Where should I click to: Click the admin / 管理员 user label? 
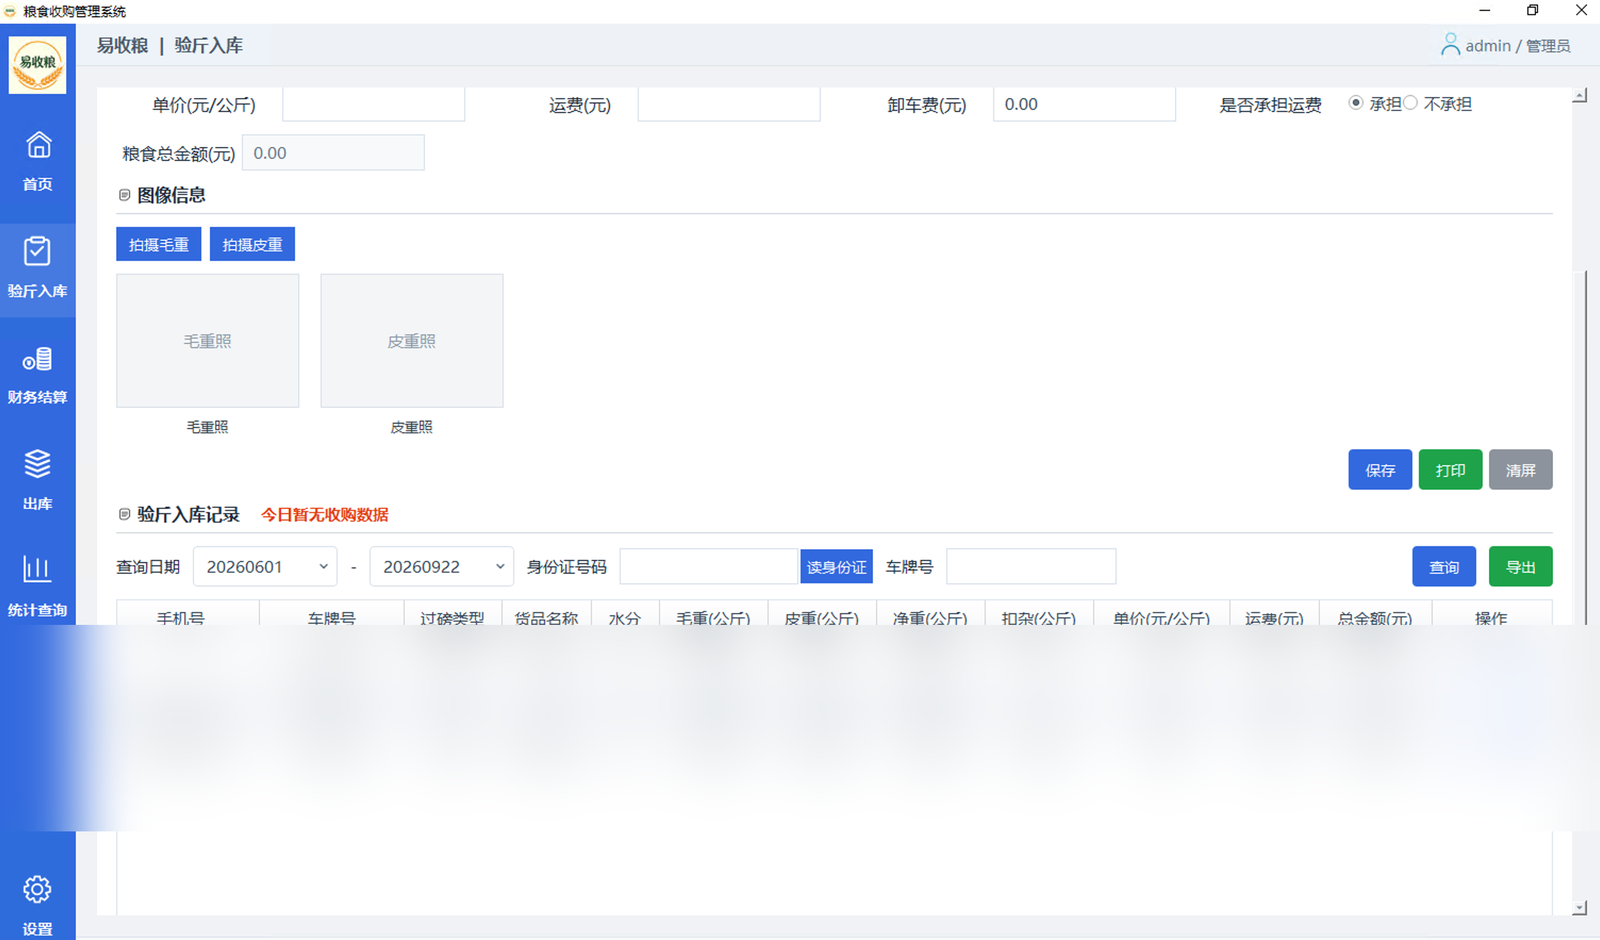click(x=1518, y=46)
